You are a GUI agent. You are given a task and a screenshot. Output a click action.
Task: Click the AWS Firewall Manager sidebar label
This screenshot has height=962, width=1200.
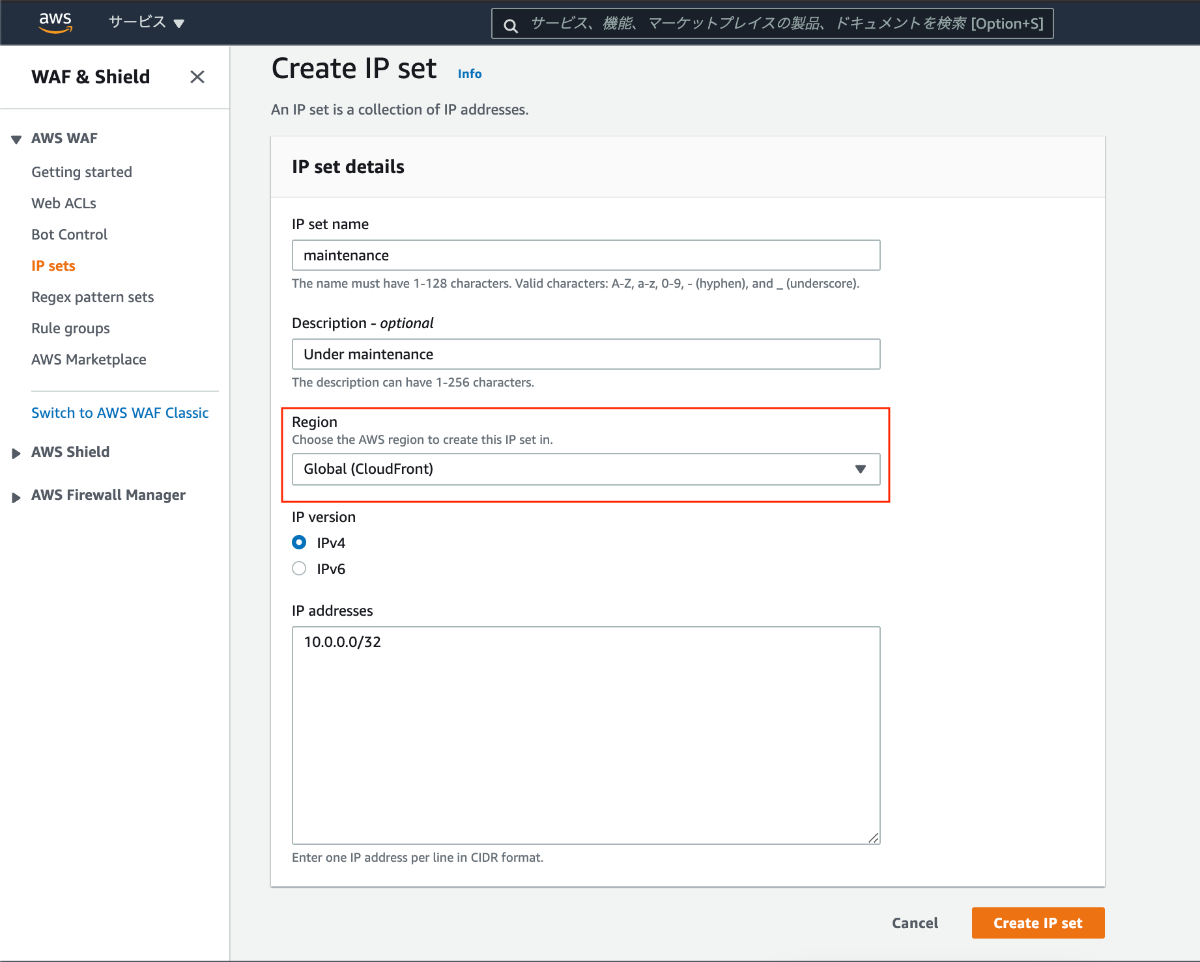(x=108, y=495)
